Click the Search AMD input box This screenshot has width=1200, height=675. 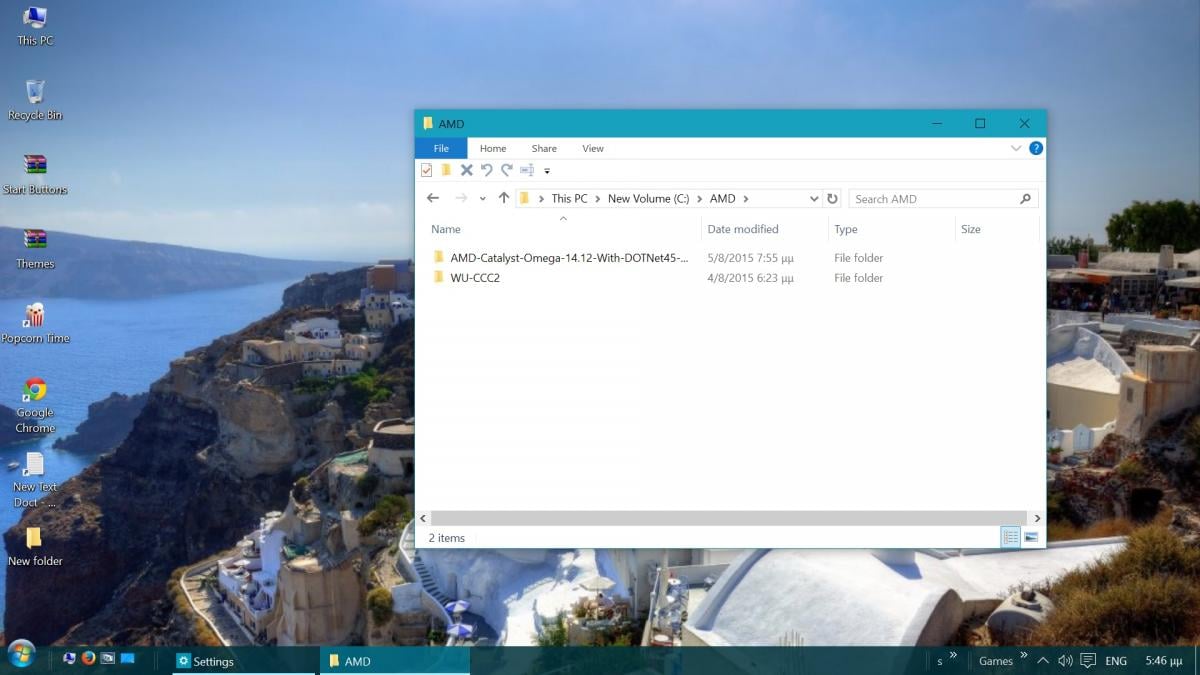pyautogui.click(x=932, y=199)
